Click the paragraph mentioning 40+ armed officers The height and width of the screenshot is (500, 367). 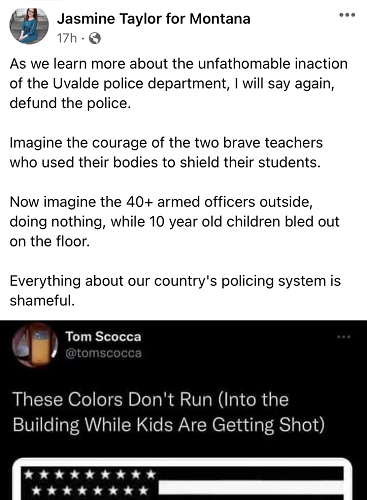pyautogui.click(x=174, y=222)
